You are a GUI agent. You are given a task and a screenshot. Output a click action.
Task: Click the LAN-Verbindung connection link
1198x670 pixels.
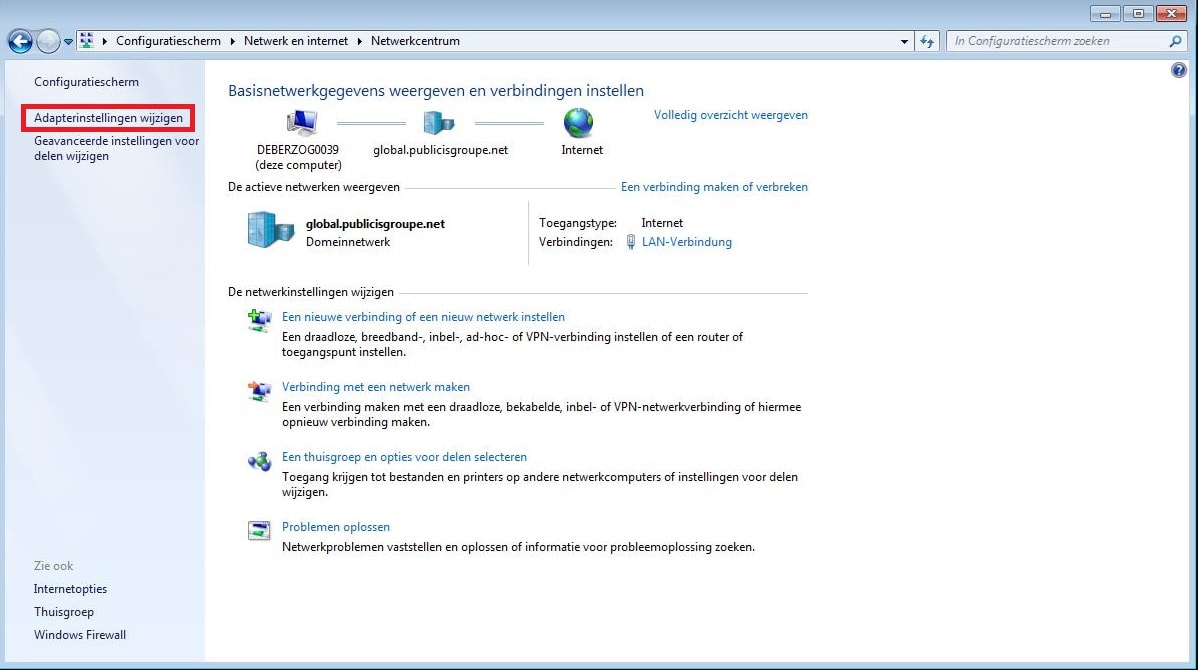pyautogui.click(x=686, y=242)
